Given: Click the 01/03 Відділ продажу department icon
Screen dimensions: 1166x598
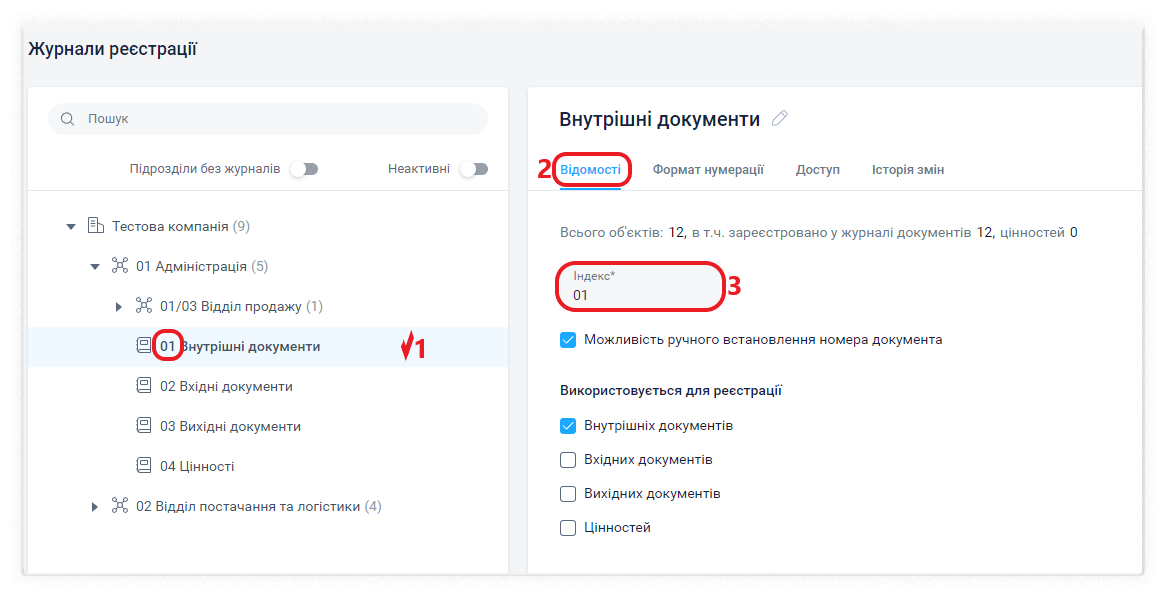Looking at the screenshot, I should (x=145, y=306).
